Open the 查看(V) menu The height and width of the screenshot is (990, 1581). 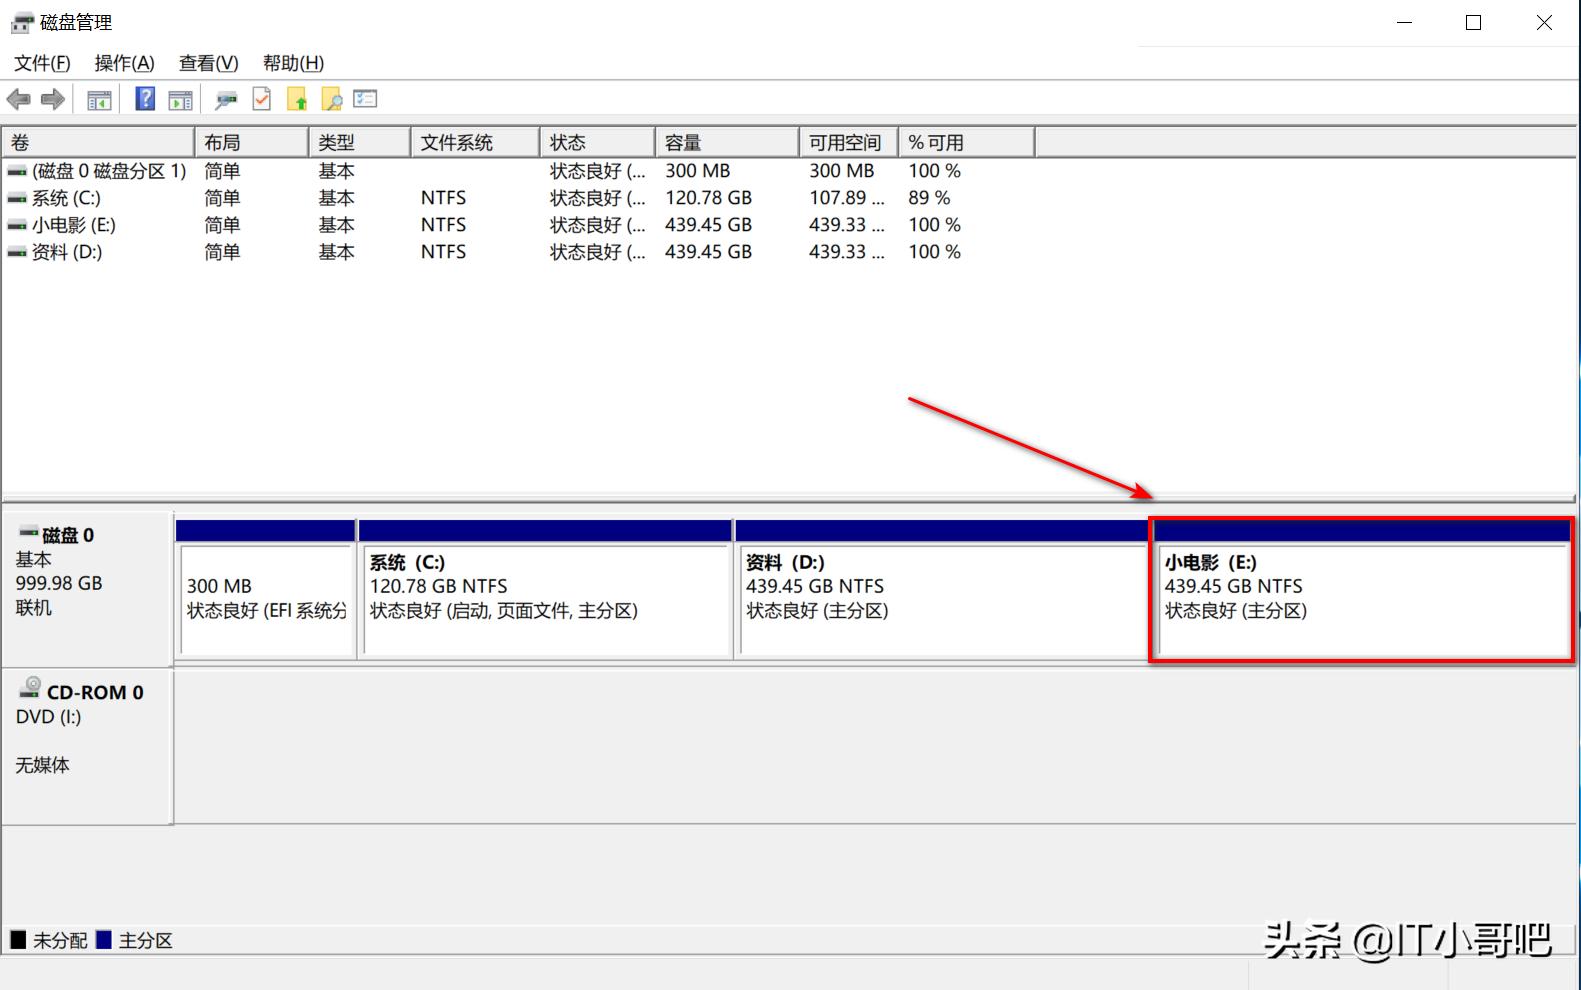pyautogui.click(x=208, y=63)
